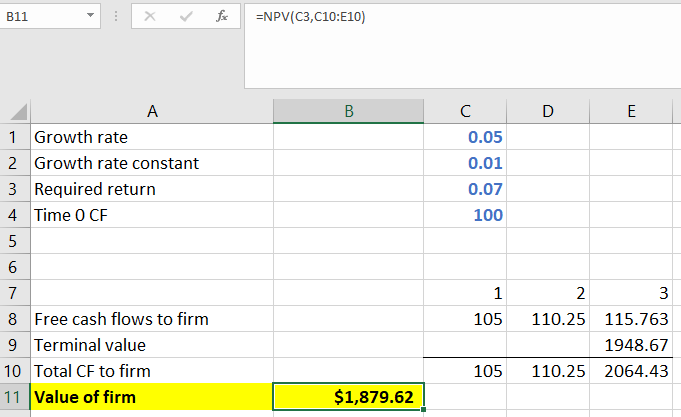Viewport: 681px width, 417px height.
Task: Click the Terminal value 1948.67 cell
Action: (x=631, y=345)
